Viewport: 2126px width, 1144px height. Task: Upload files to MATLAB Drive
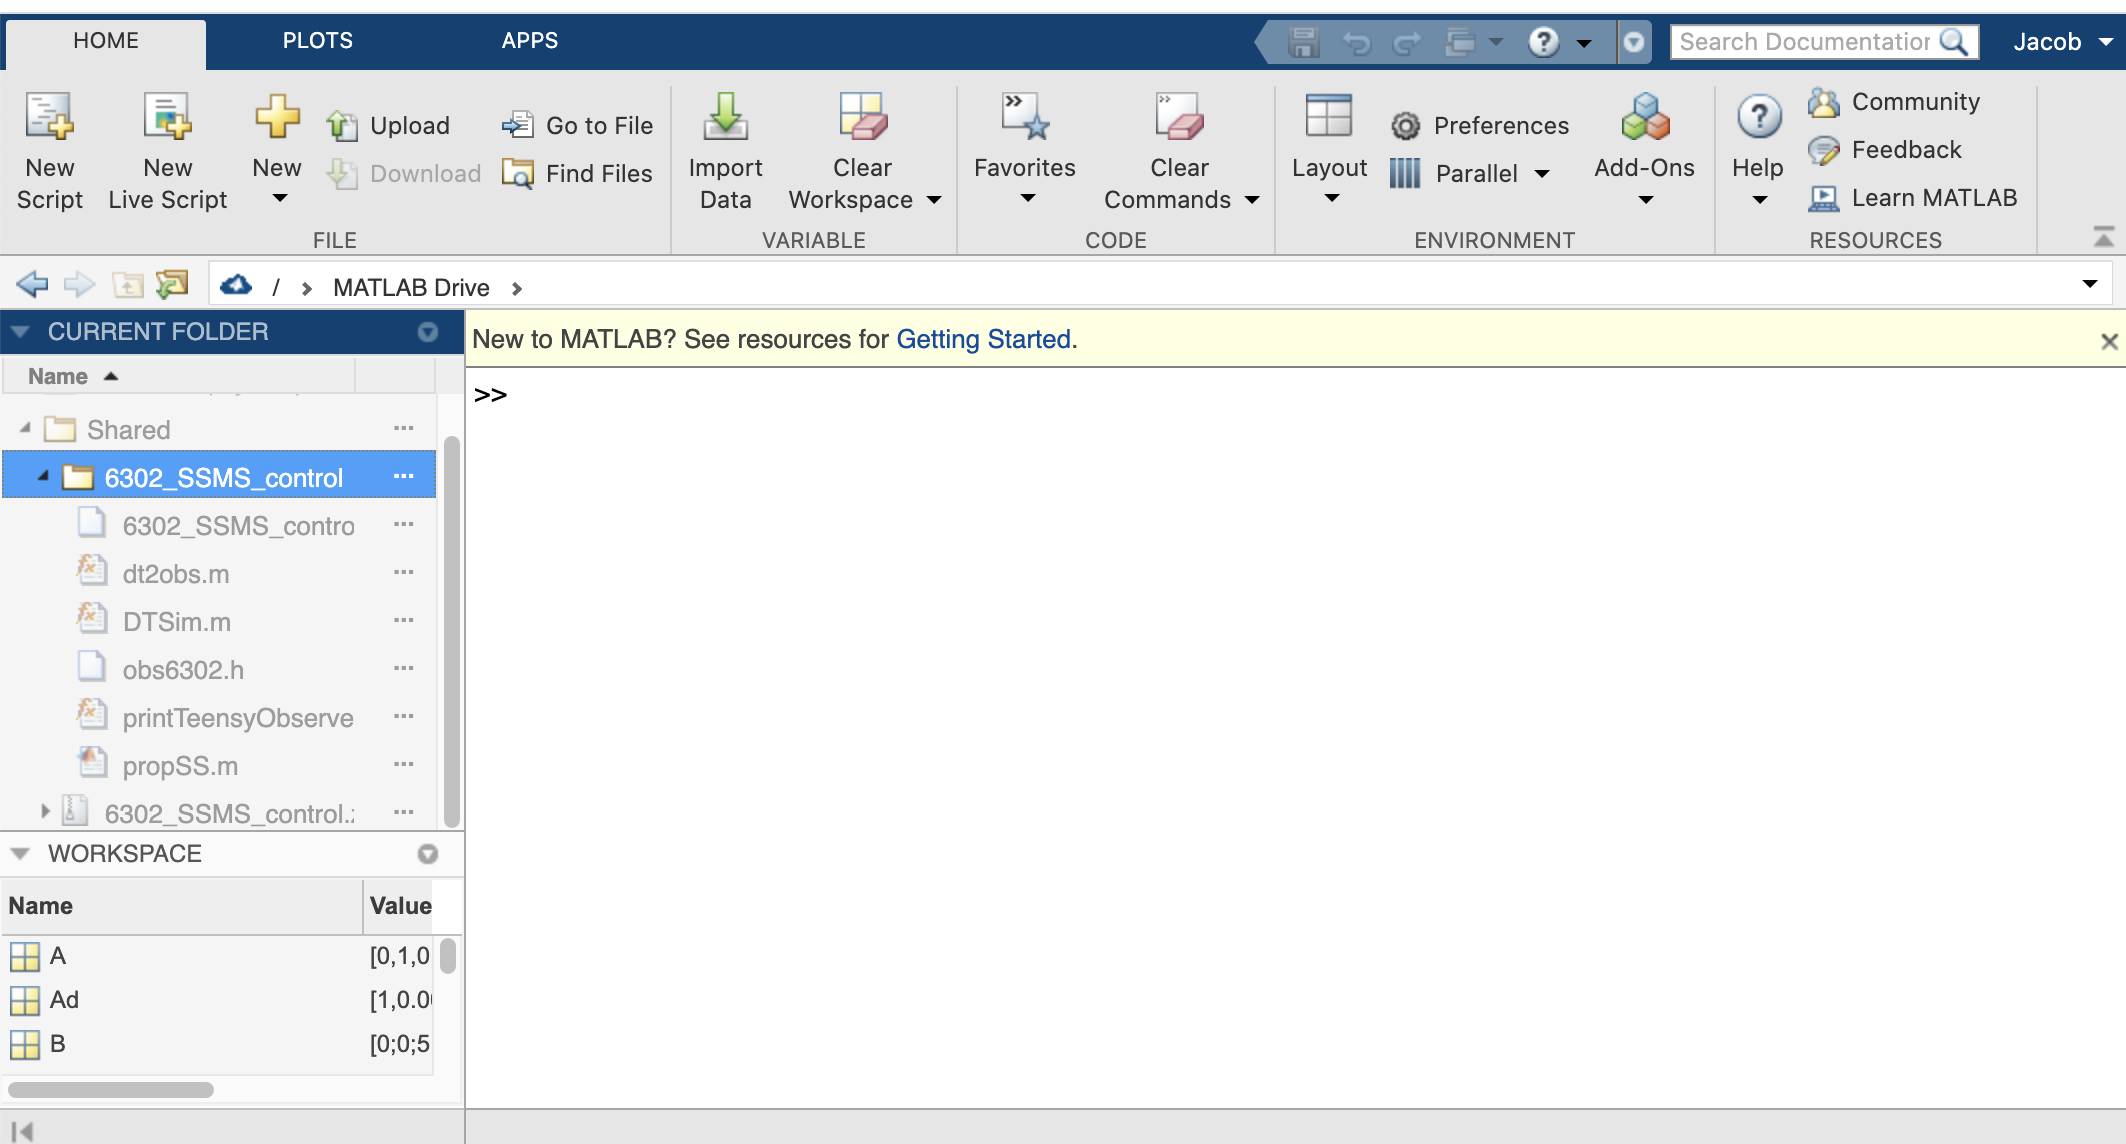click(x=388, y=125)
